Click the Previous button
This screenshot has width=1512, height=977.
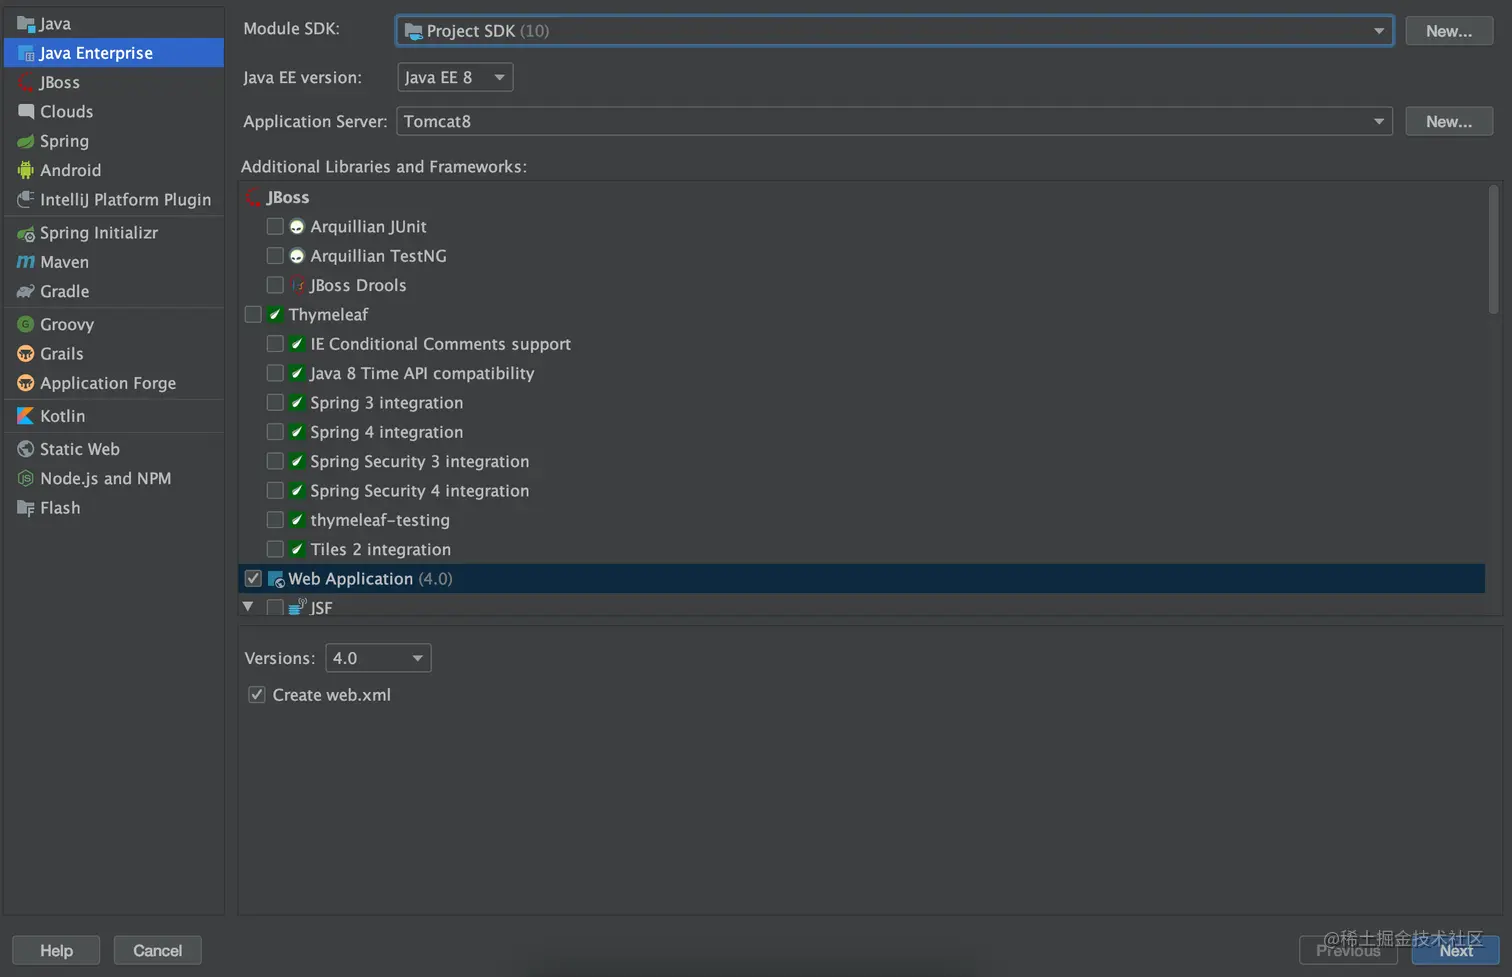click(1348, 950)
